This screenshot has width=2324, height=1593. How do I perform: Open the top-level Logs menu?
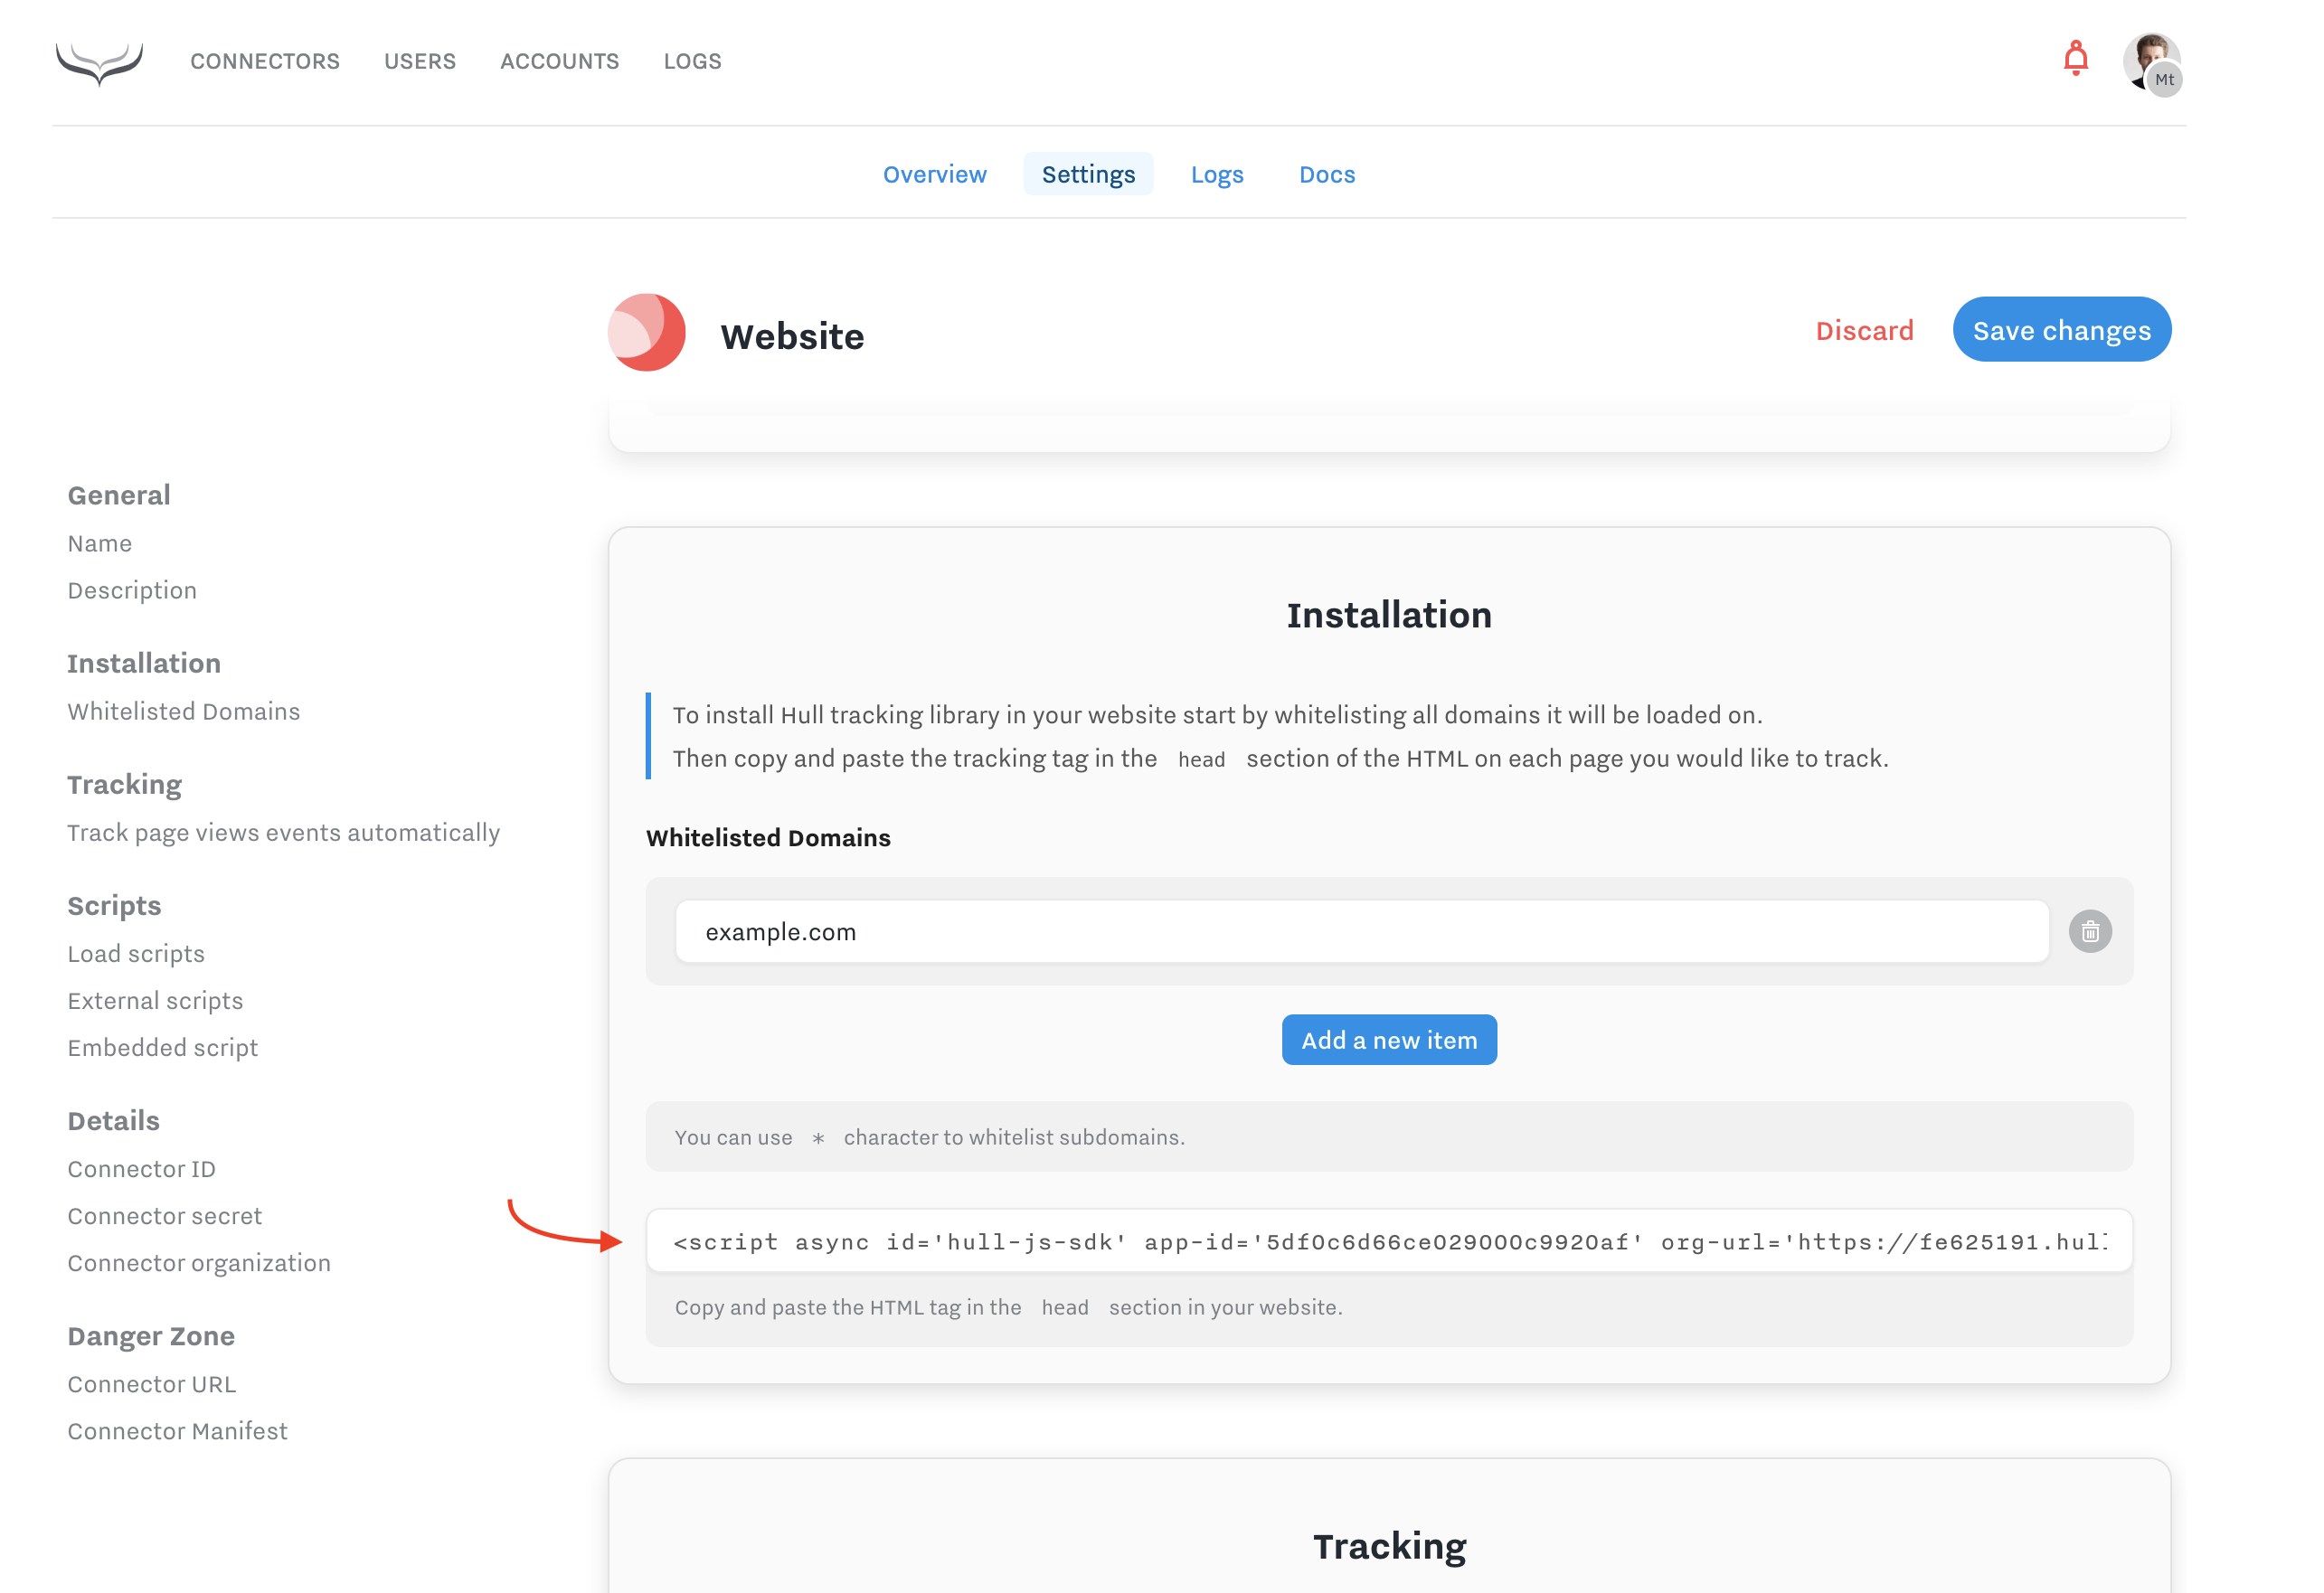(692, 62)
